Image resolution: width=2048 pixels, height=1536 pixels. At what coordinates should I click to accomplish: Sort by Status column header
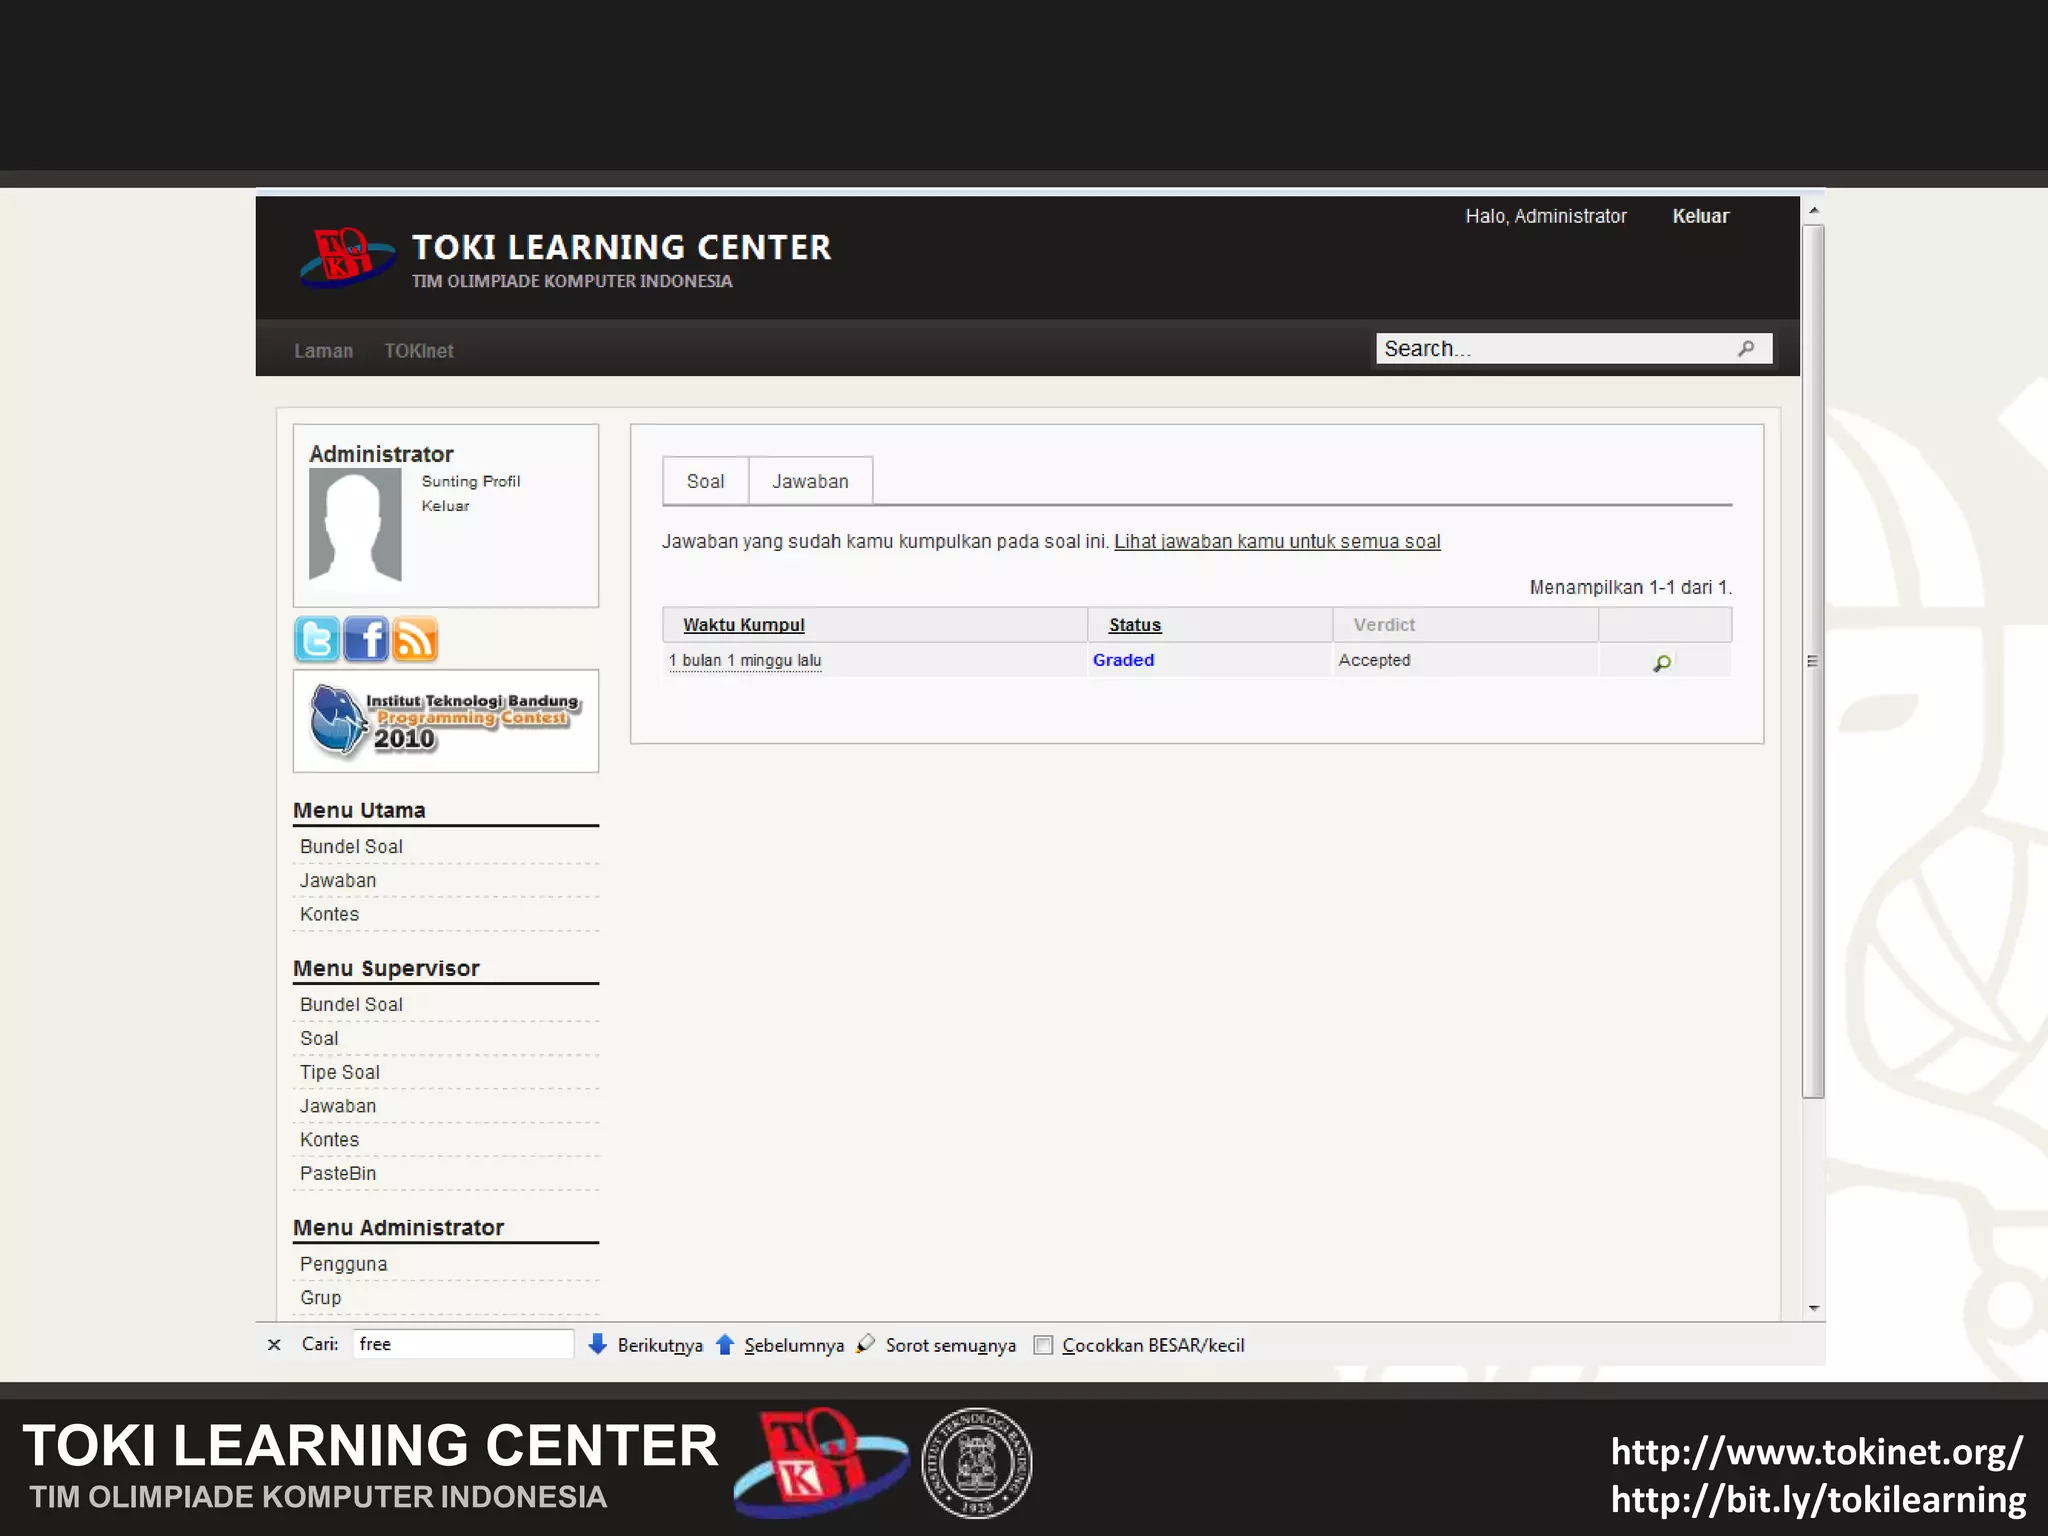pos(1134,625)
